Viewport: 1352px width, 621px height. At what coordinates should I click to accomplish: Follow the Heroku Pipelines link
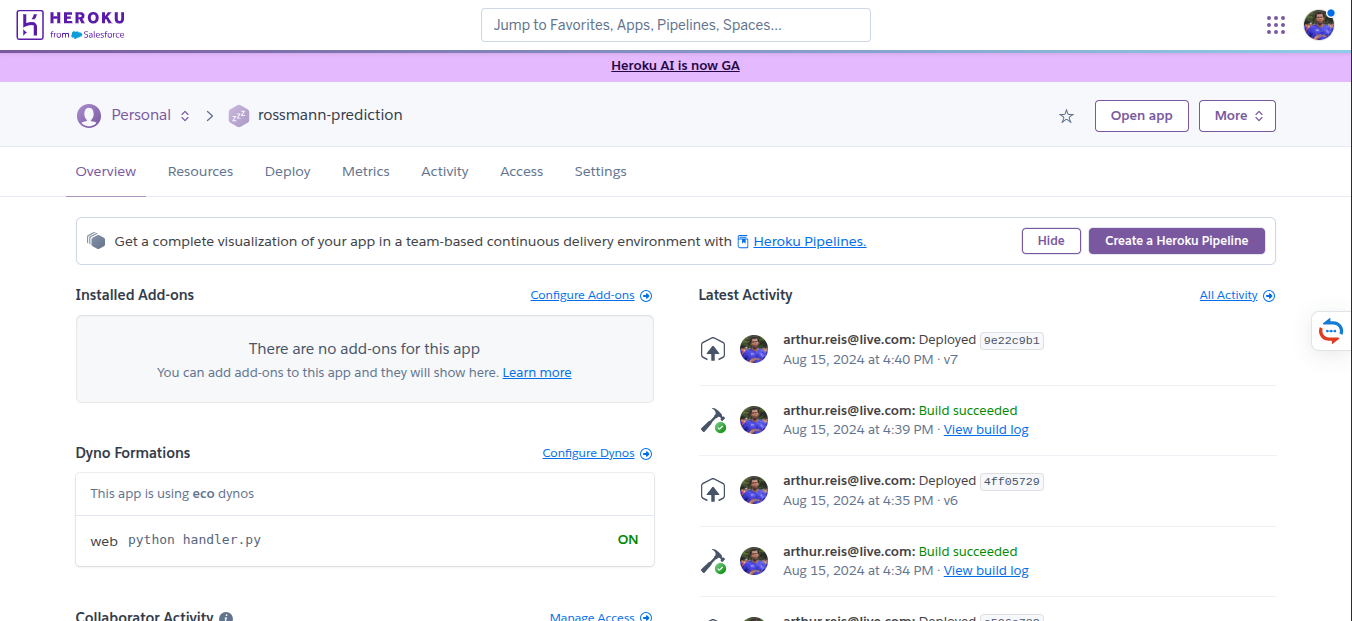810,241
